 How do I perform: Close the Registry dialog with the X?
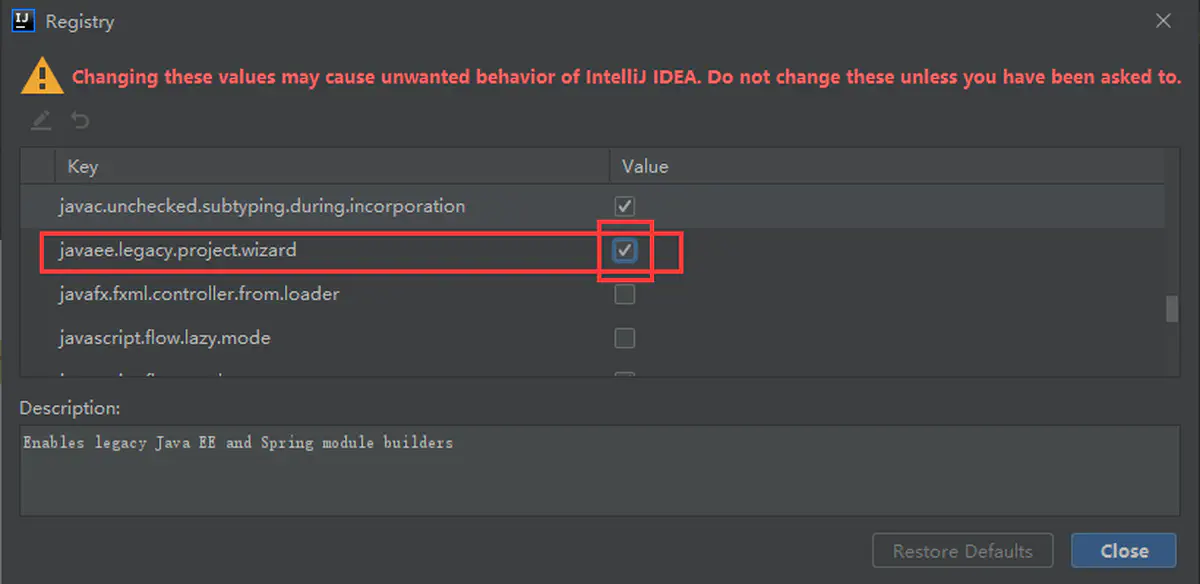click(1163, 20)
